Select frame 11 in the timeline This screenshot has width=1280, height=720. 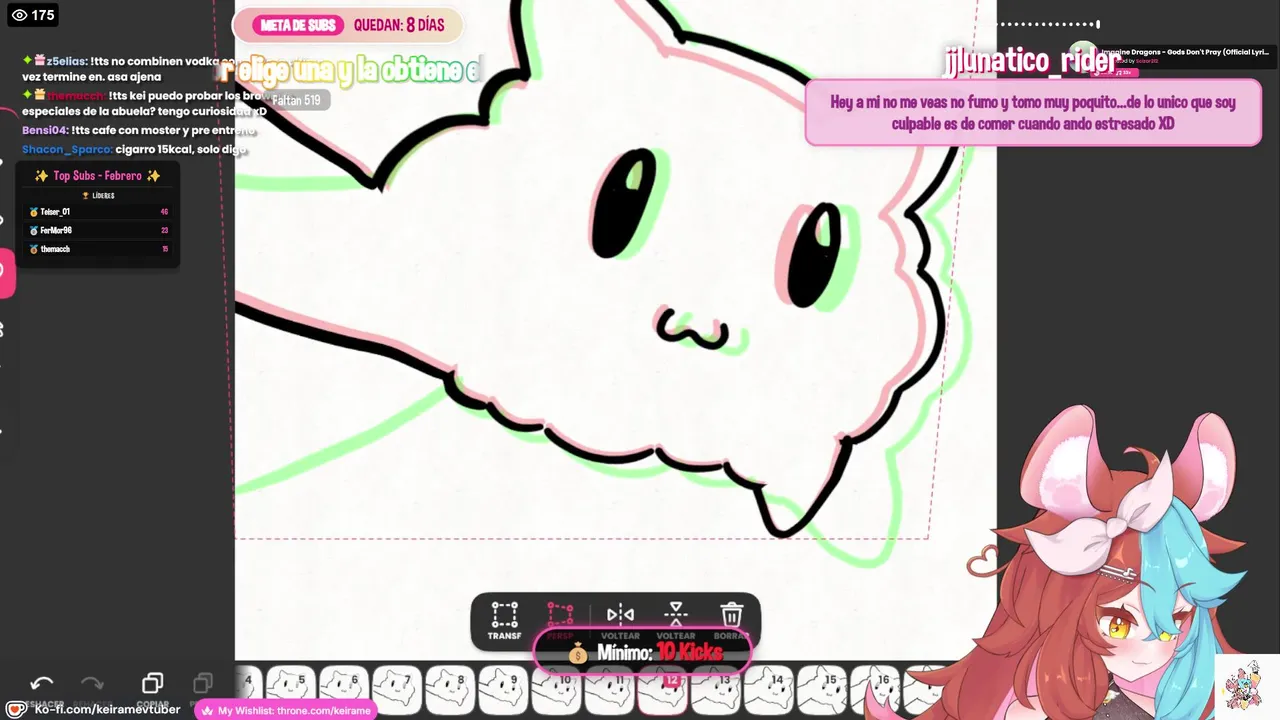(x=609, y=688)
